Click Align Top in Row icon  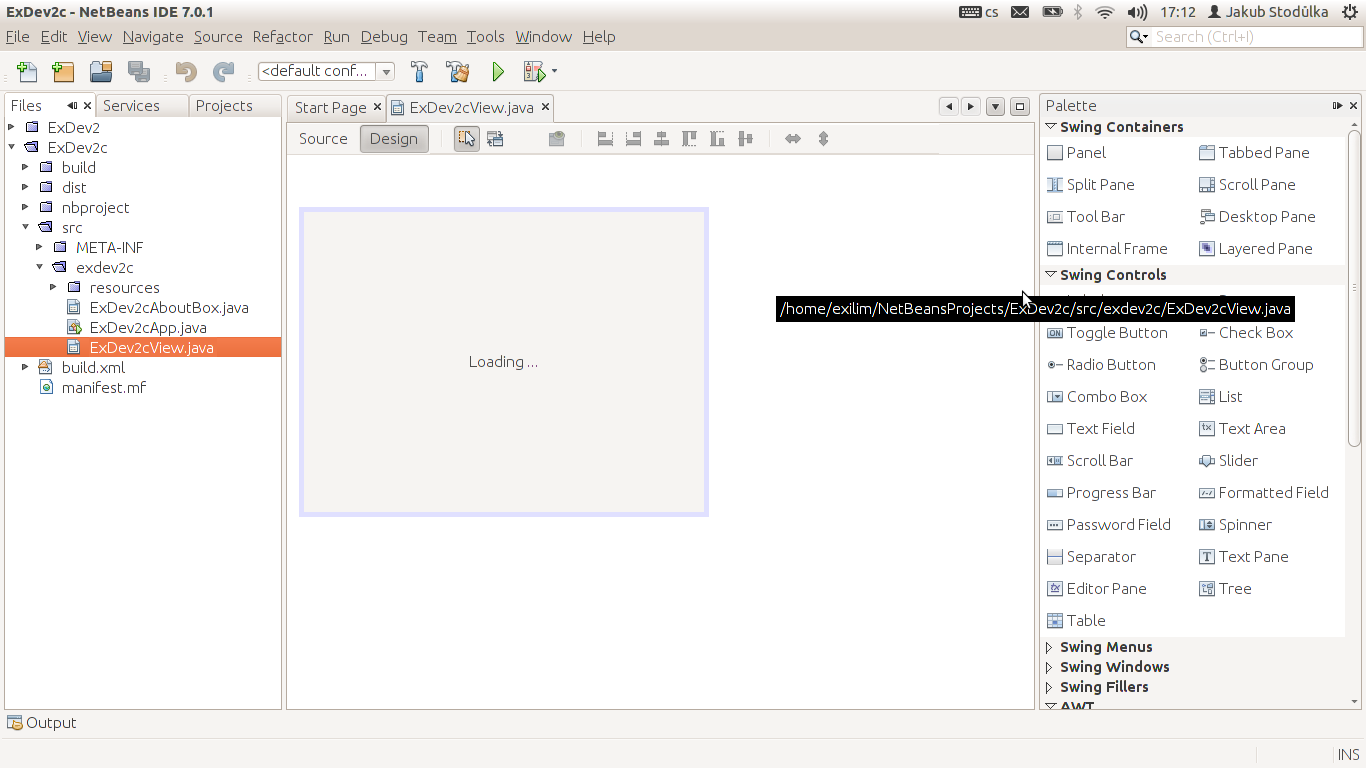point(689,139)
